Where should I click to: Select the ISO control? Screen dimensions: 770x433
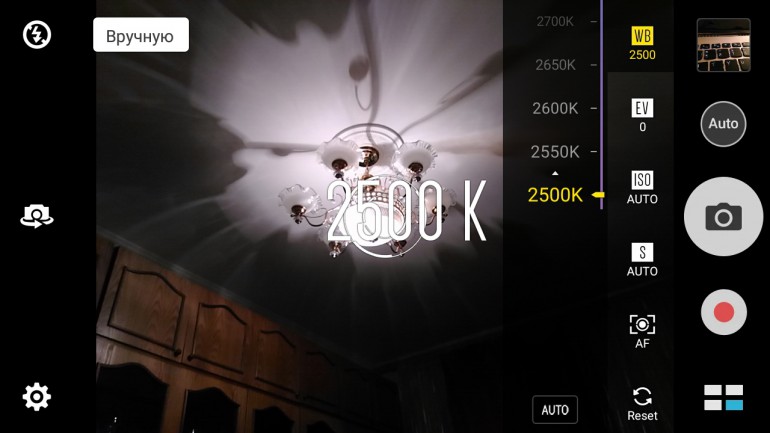point(642,188)
